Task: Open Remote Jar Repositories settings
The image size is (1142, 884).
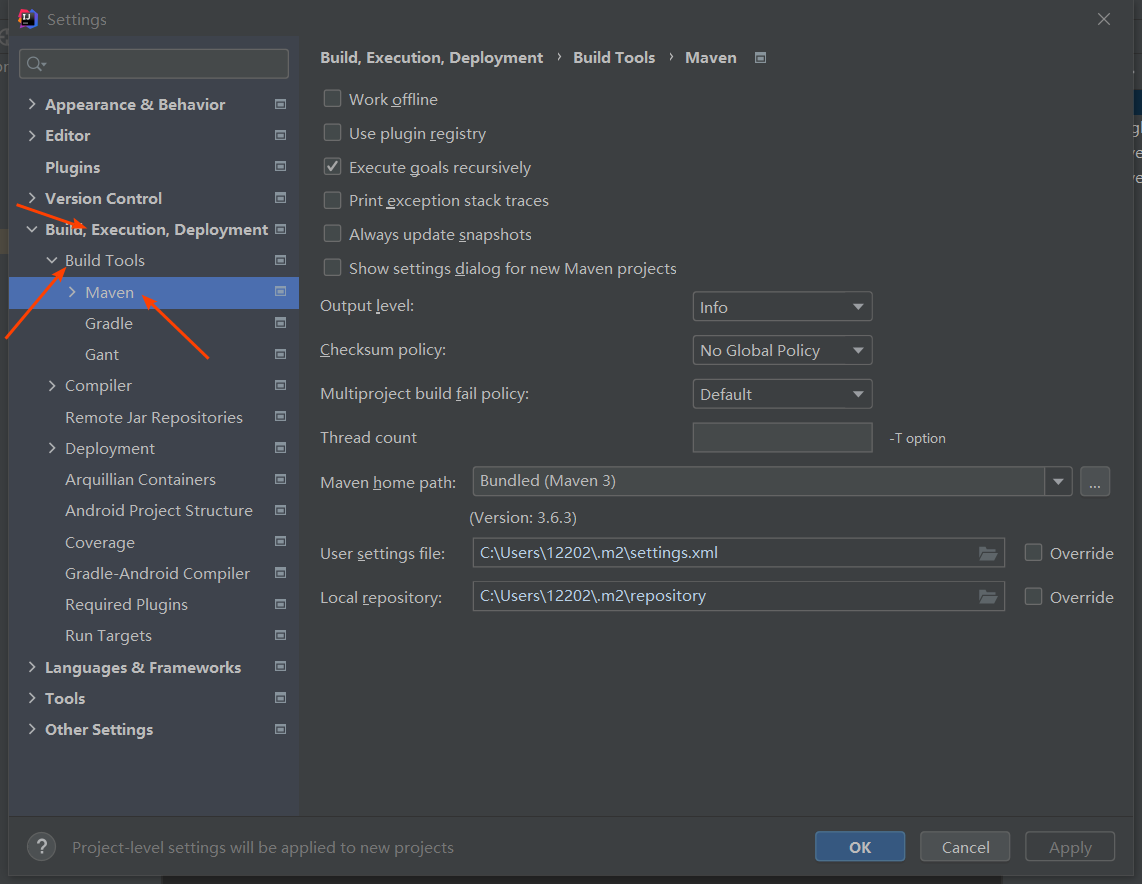Action: (x=154, y=417)
